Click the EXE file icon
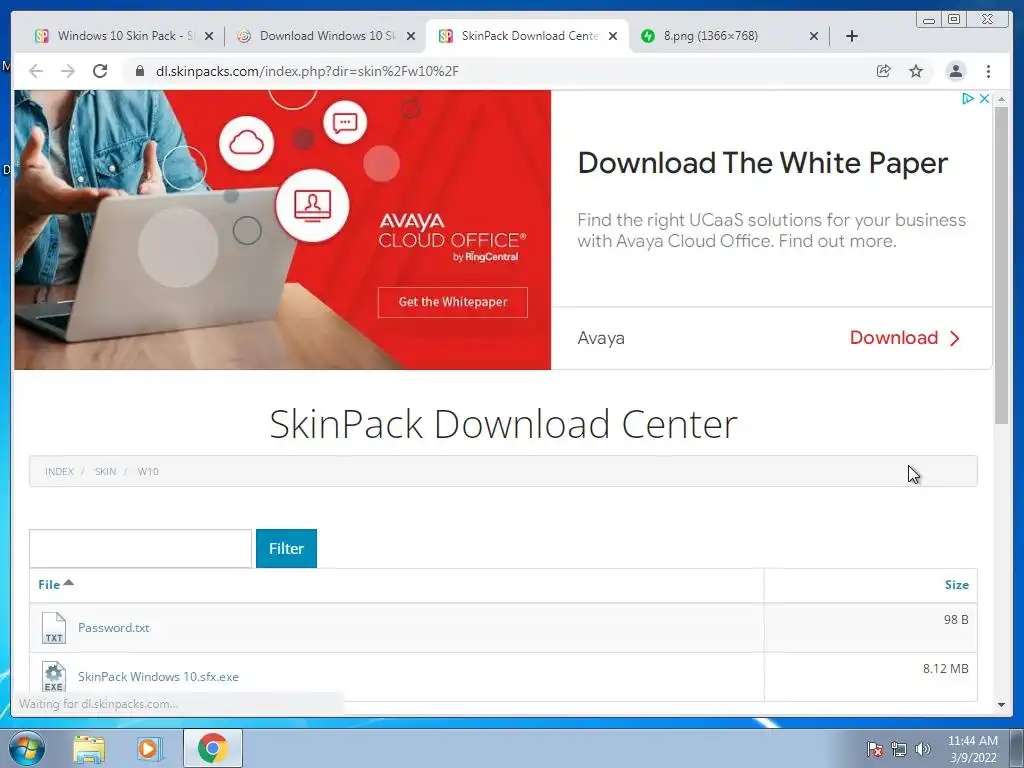This screenshot has width=1024, height=768. click(x=54, y=677)
